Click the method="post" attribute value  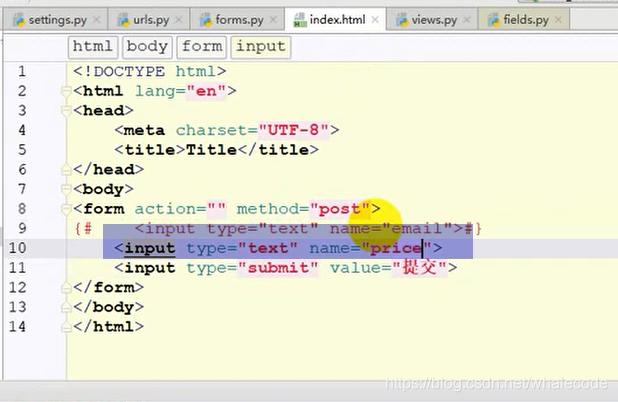(x=340, y=209)
